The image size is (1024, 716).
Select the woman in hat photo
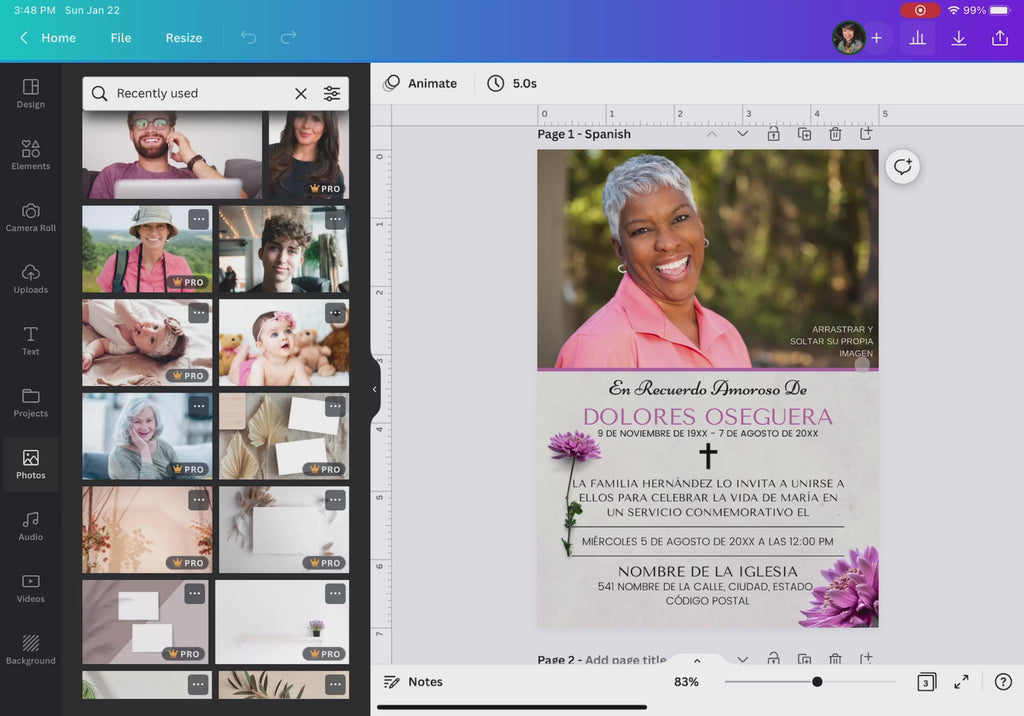[147, 249]
